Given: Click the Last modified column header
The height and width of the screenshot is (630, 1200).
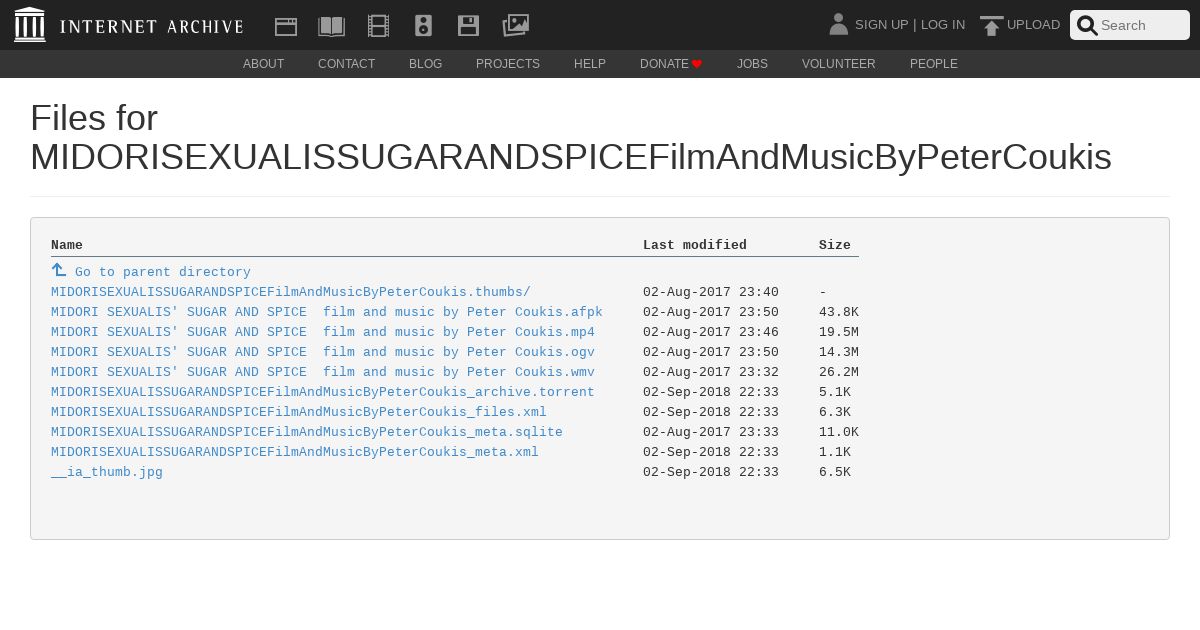Looking at the screenshot, I should (695, 245).
